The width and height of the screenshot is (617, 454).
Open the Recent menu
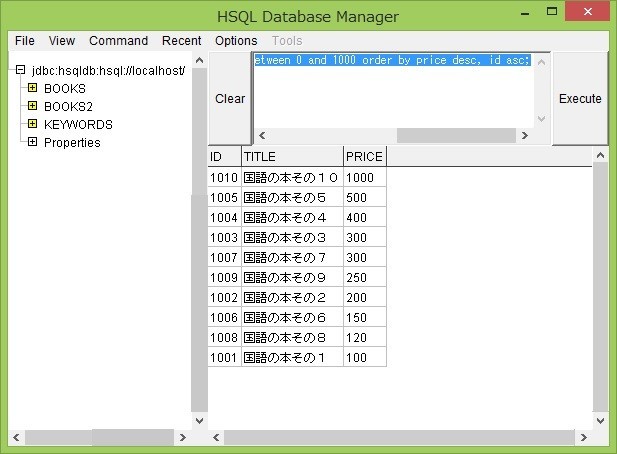tap(181, 41)
